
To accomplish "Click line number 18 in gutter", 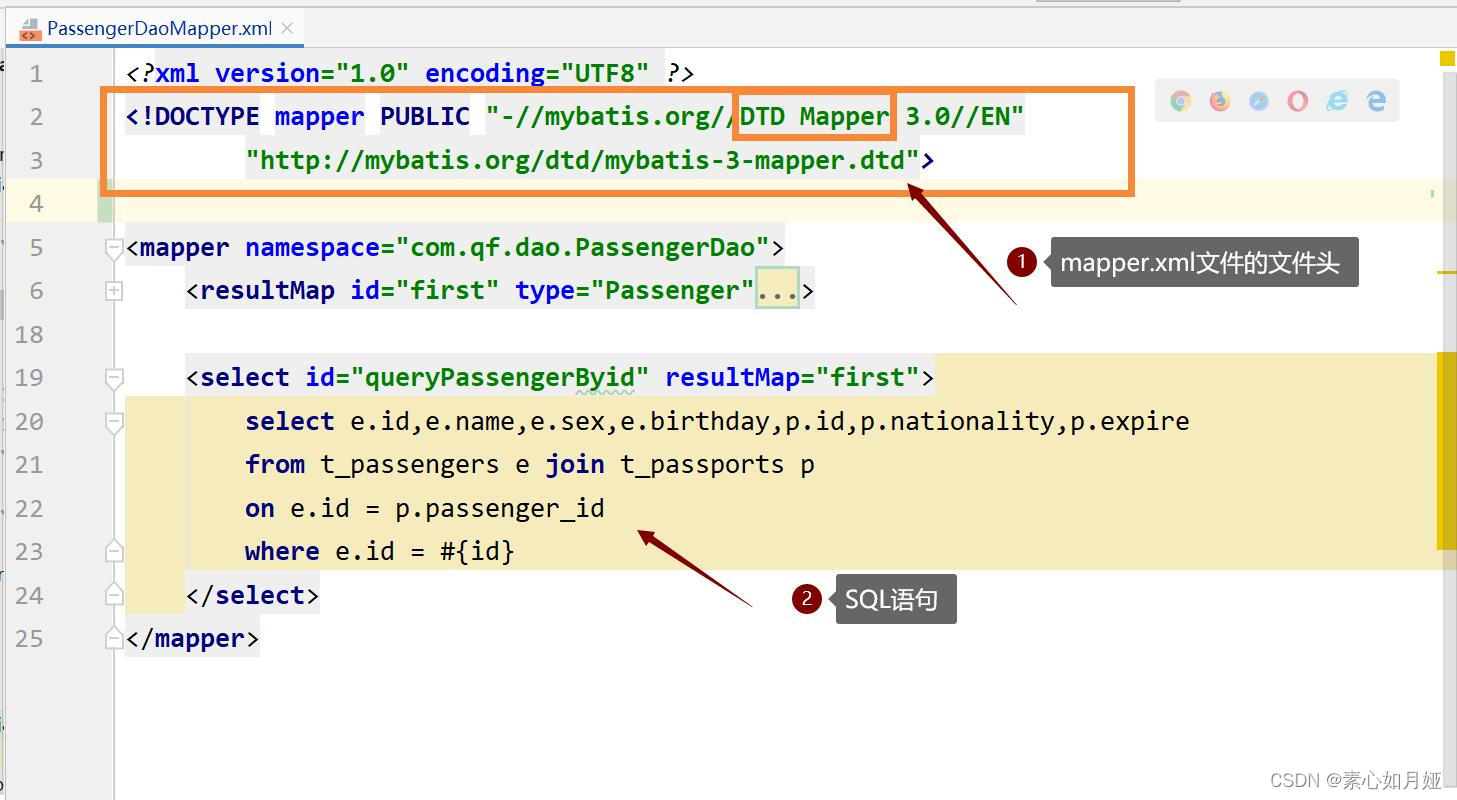I will (29, 334).
